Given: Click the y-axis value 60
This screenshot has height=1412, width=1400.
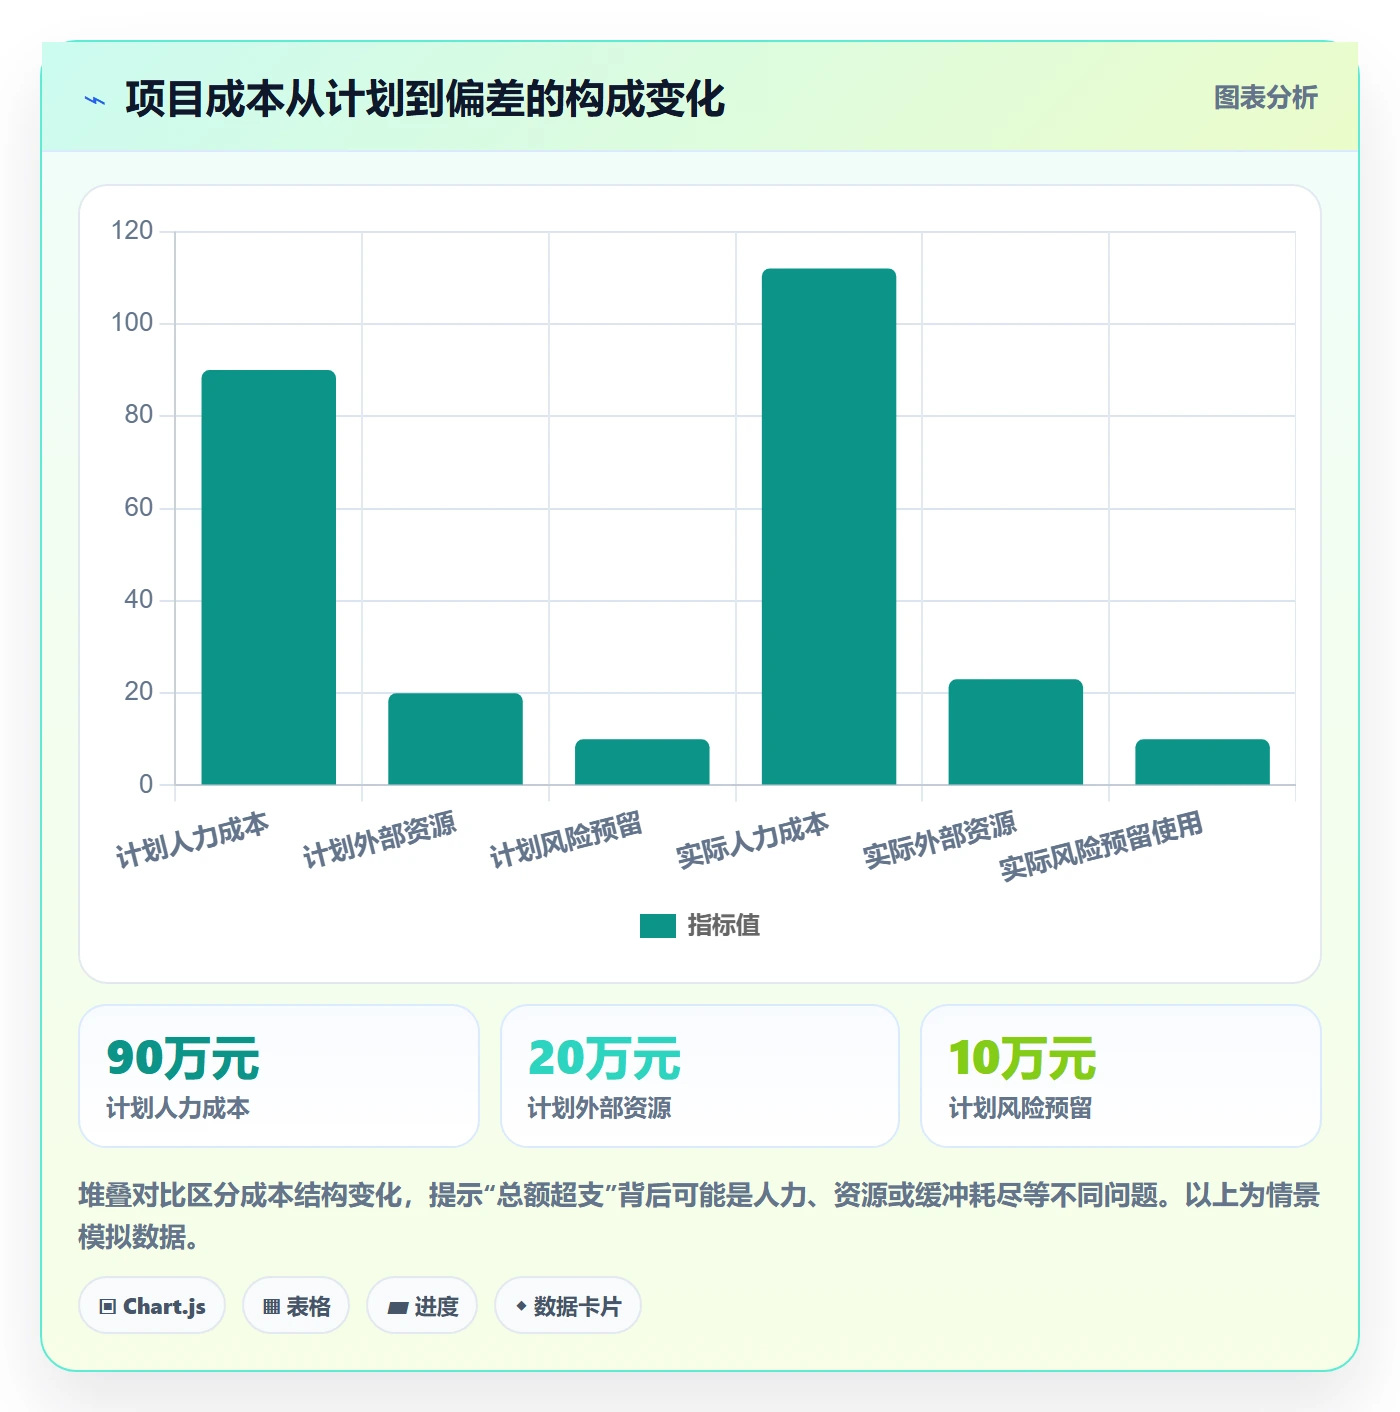Looking at the screenshot, I should (x=138, y=508).
